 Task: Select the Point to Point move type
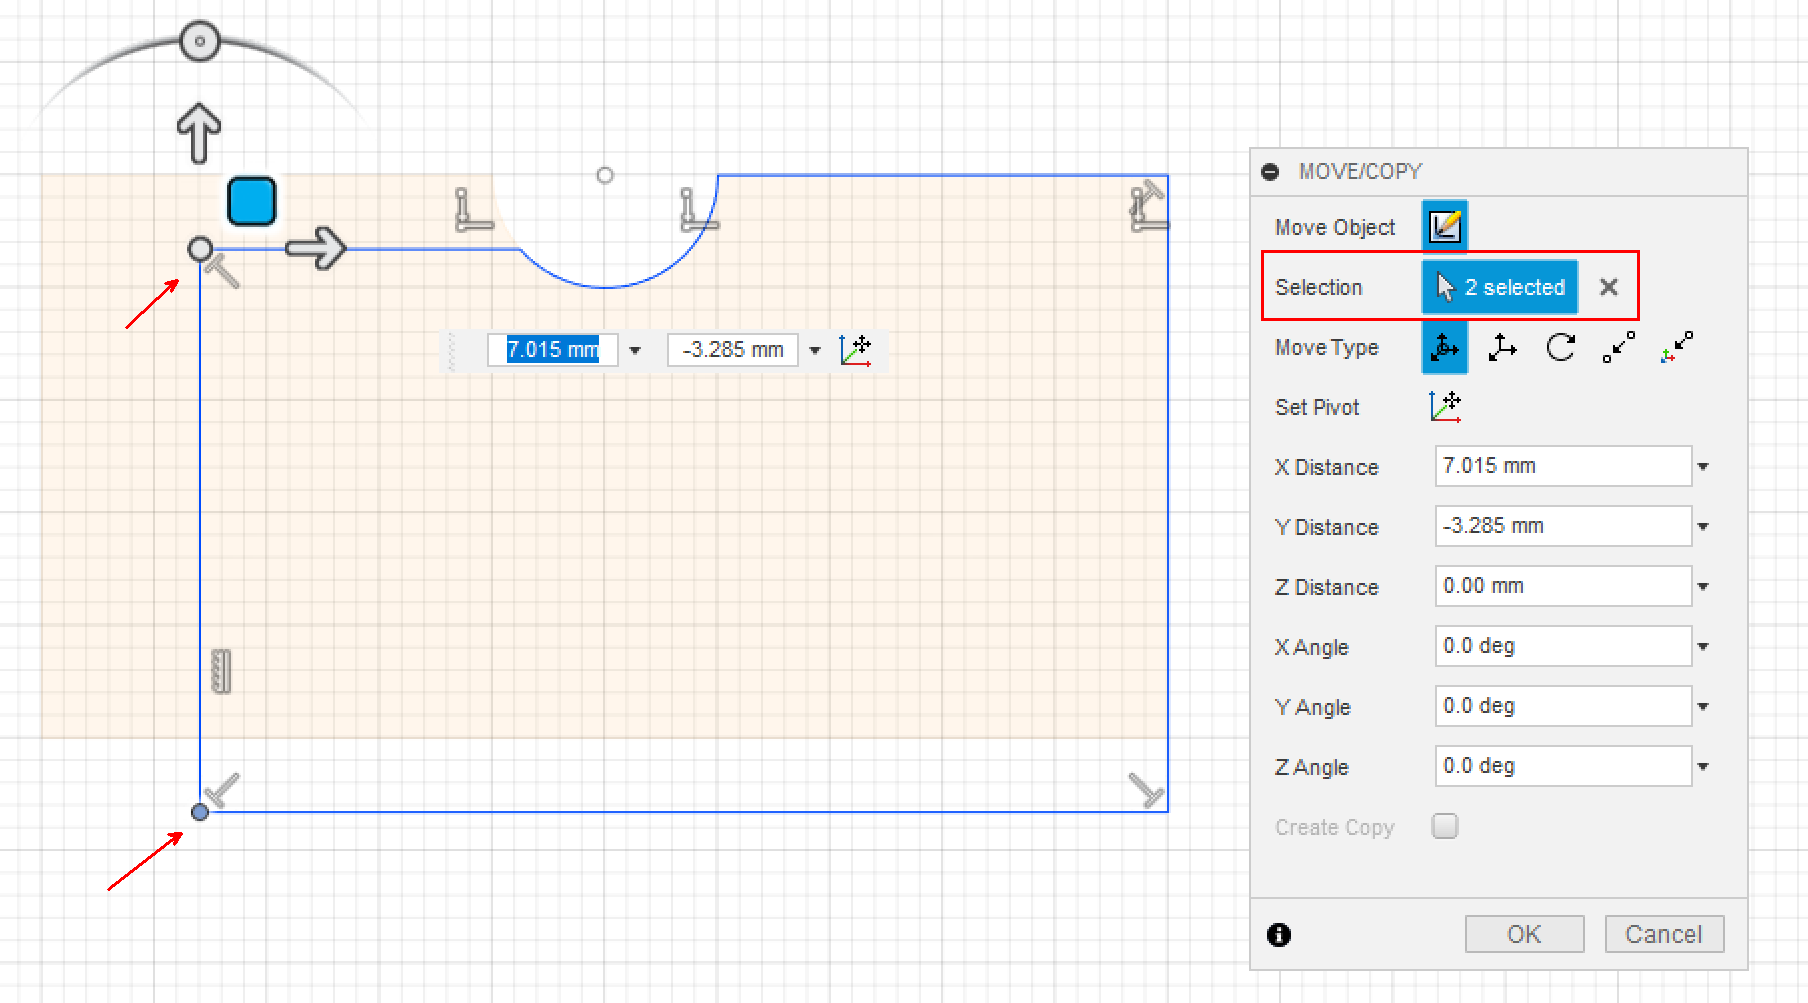(1618, 348)
